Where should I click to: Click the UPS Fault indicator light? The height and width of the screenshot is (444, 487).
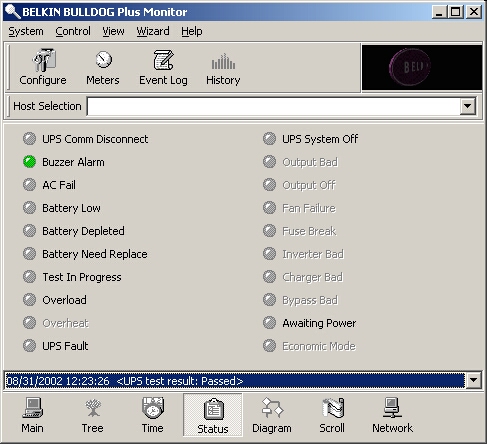click(29, 346)
